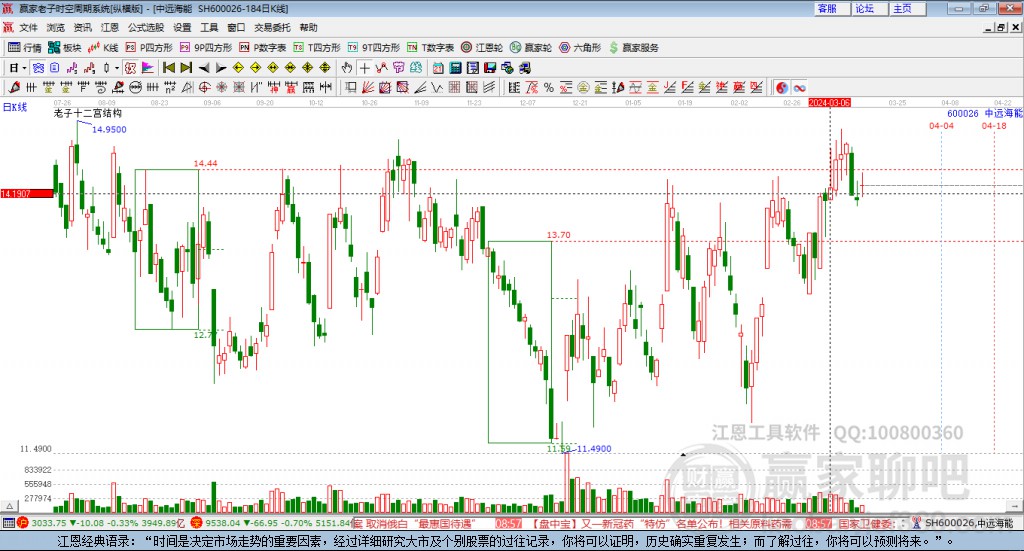Open the 资讯 menu

pyautogui.click(x=82, y=27)
